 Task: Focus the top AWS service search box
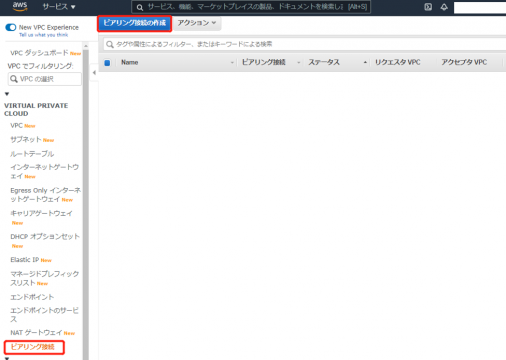(251, 7)
